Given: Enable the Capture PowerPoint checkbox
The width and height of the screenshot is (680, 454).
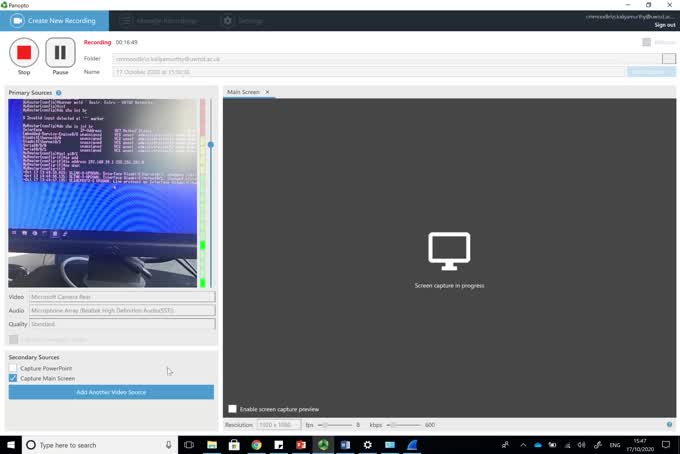Looking at the screenshot, I should 13,368.
